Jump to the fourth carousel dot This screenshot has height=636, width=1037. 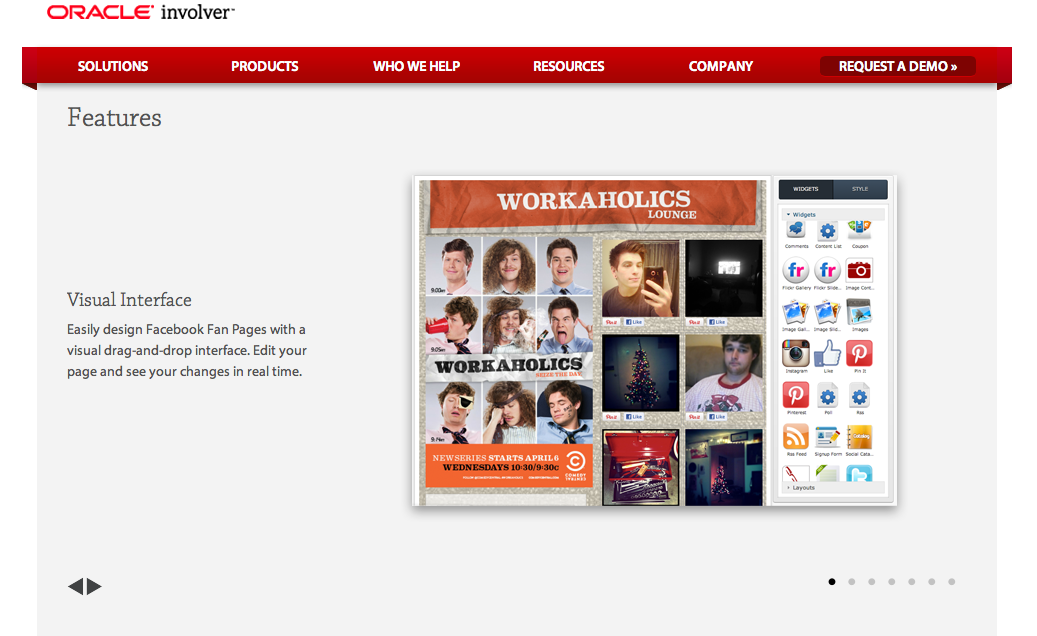pos(892,582)
